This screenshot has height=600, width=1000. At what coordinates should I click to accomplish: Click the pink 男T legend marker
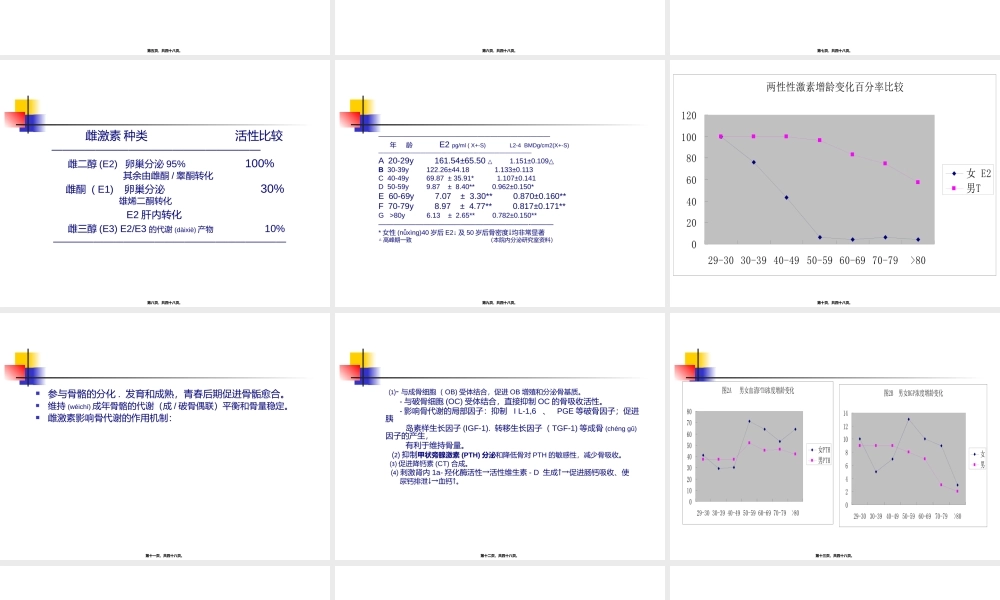[953, 188]
